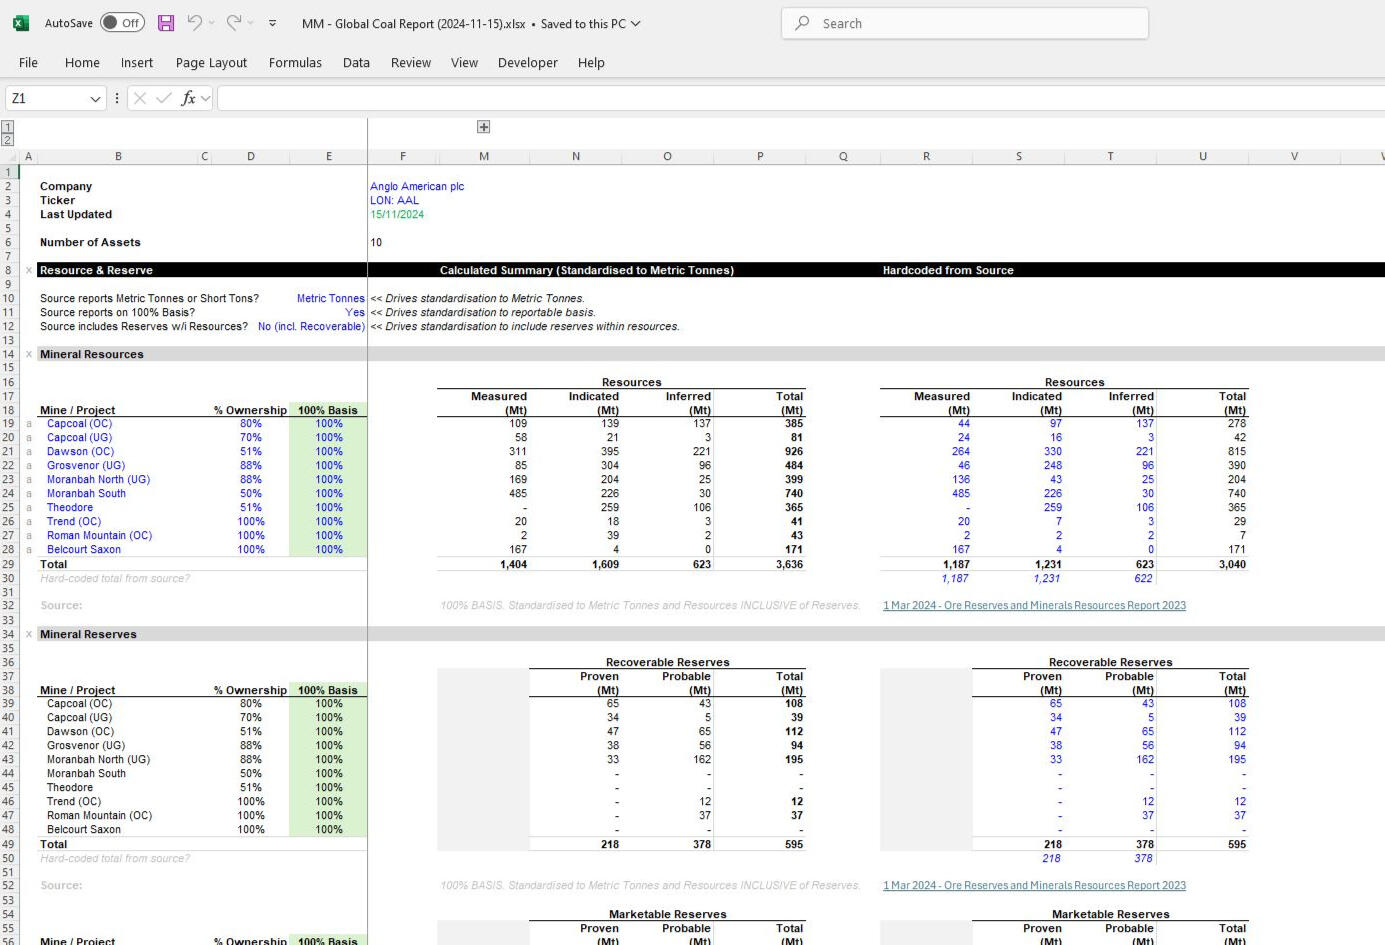This screenshot has height=945, width=1385.
Task: Open Customize Quick Access Toolbar menu
Action: pos(272,23)
